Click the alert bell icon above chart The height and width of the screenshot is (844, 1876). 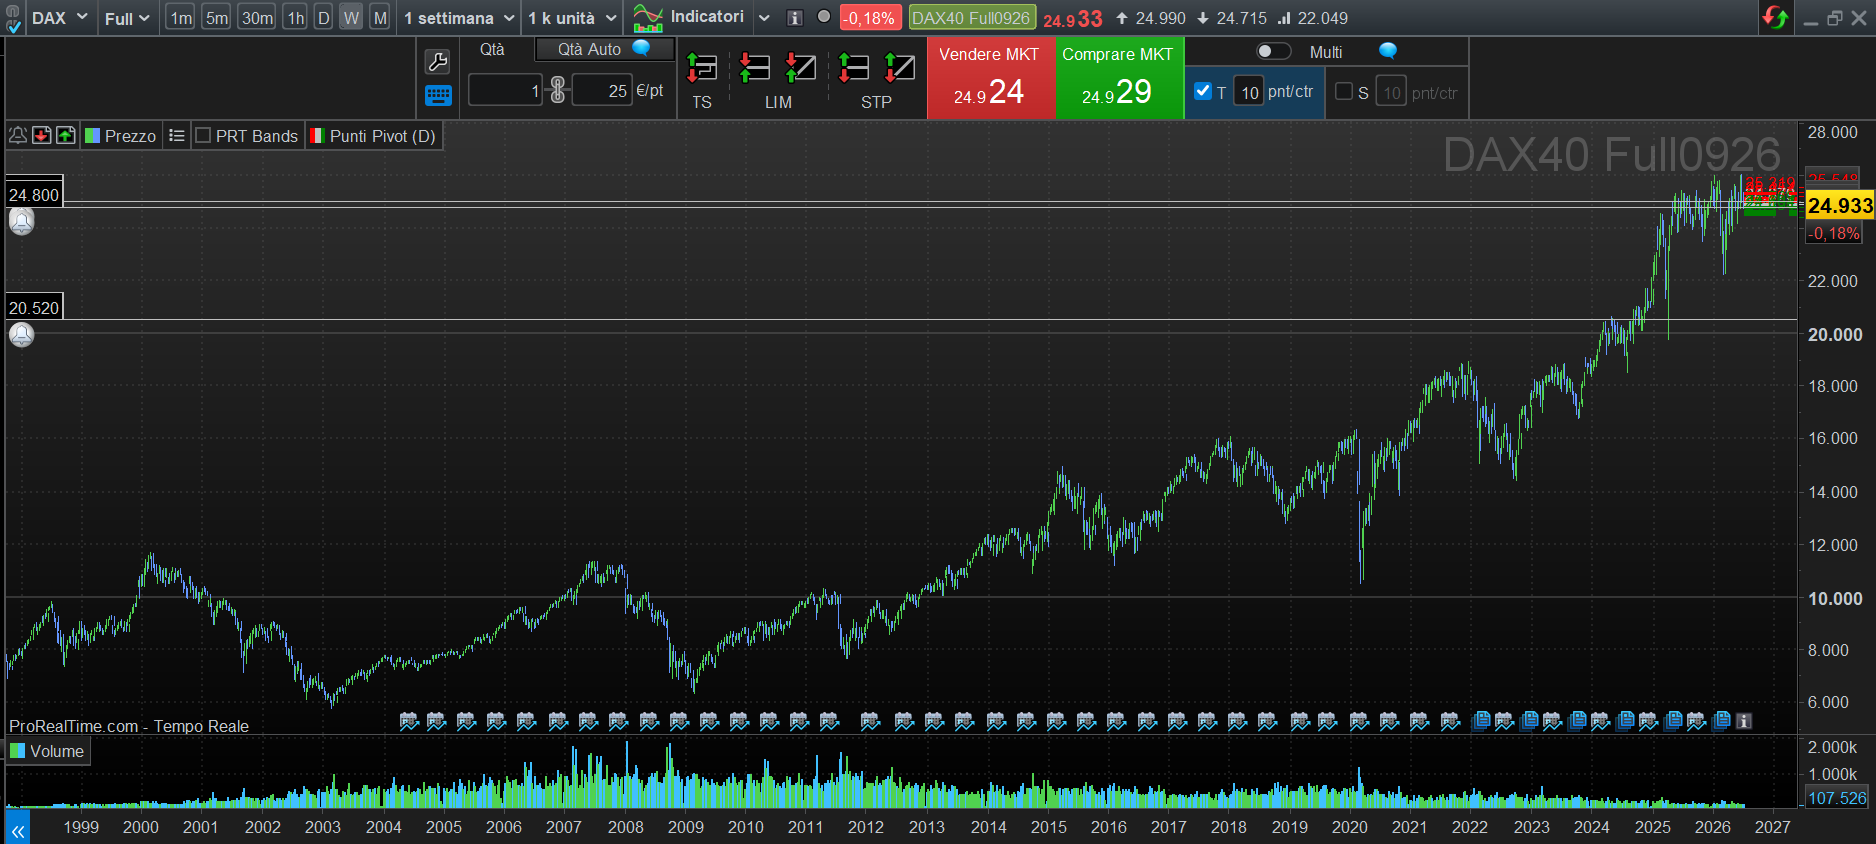tap(18, 136)
